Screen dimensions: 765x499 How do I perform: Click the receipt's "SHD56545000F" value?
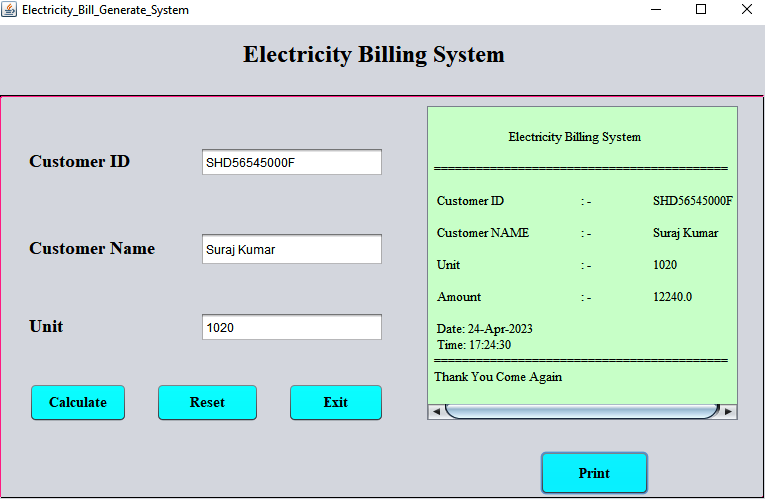point(693,201)
